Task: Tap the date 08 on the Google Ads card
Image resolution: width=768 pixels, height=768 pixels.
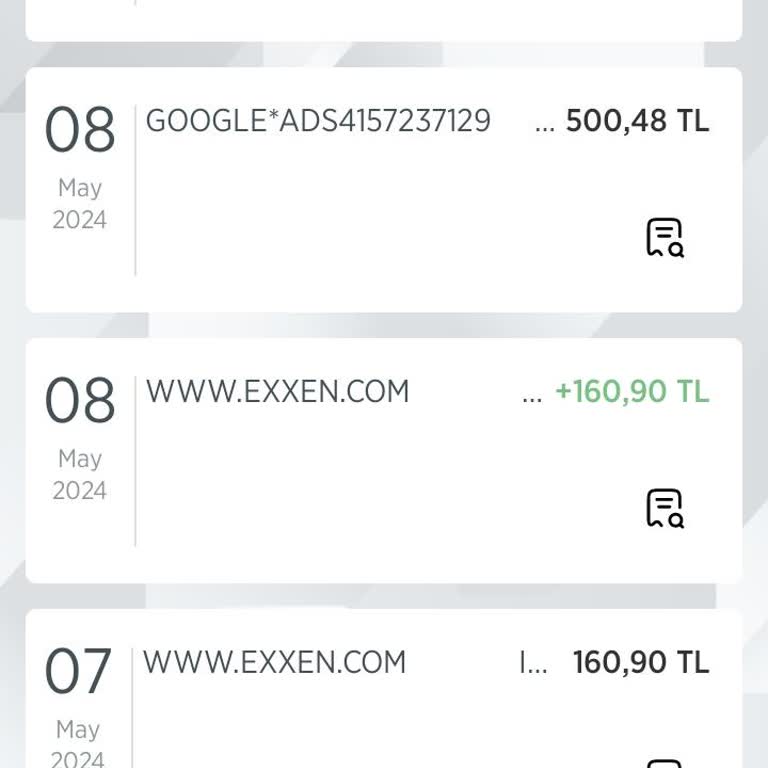Action: (x=80, y=131)
